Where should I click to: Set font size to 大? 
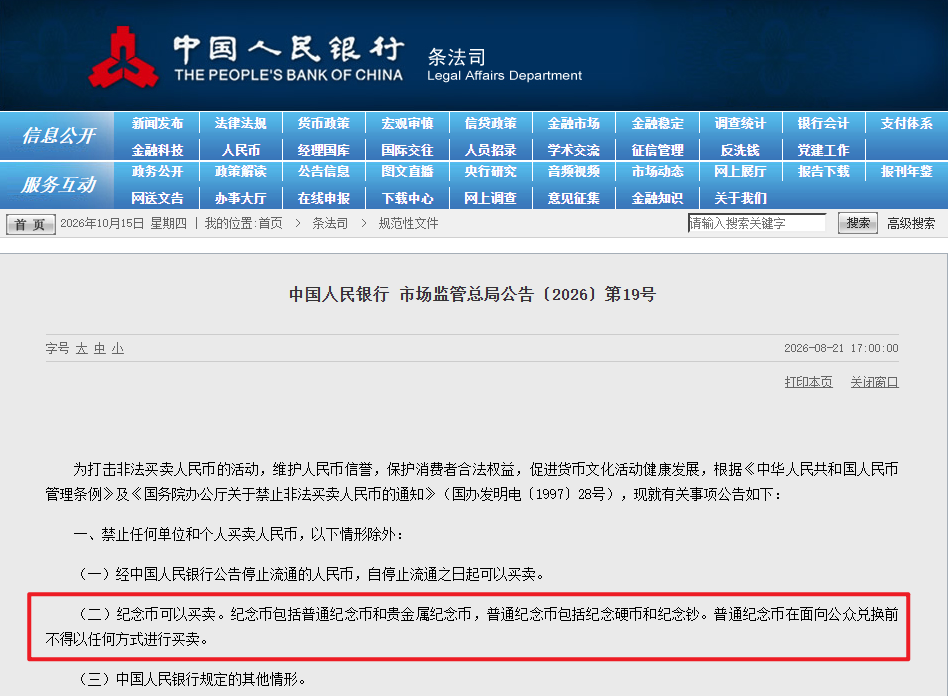pyautogui.click(x=82, y=348)
